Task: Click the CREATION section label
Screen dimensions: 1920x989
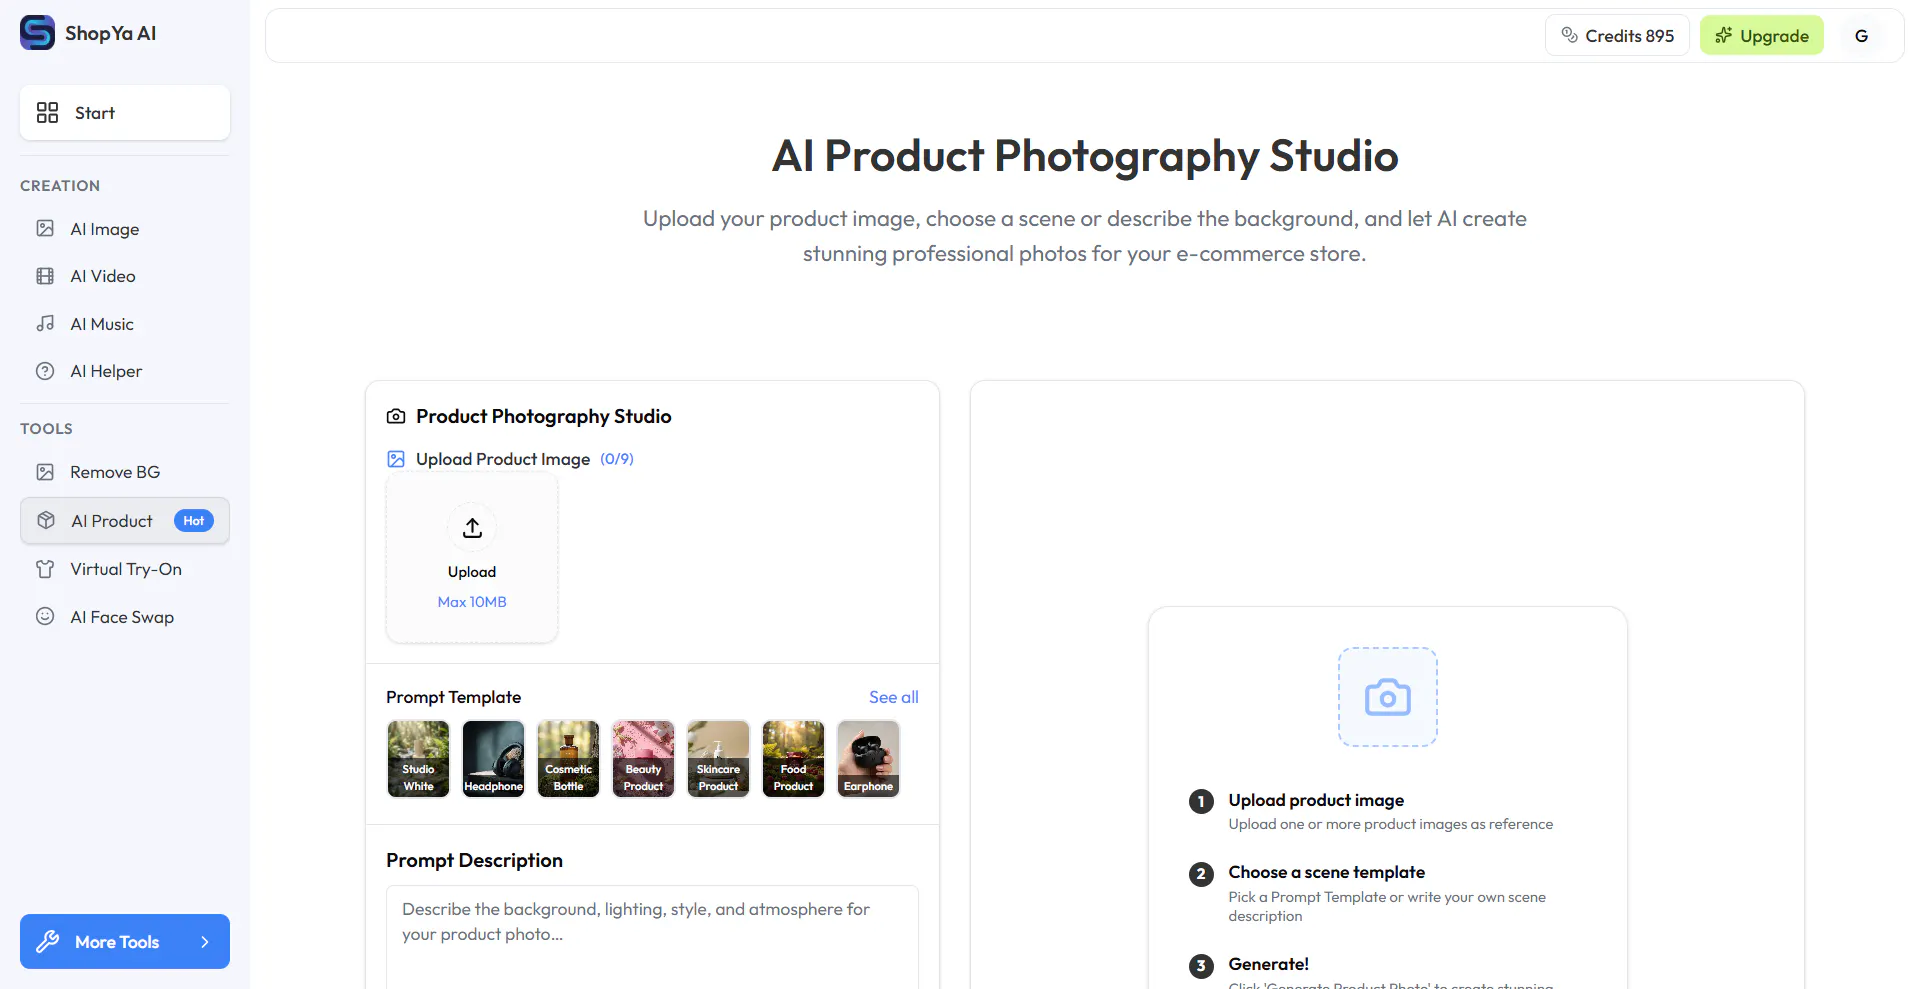Action: 60,186
